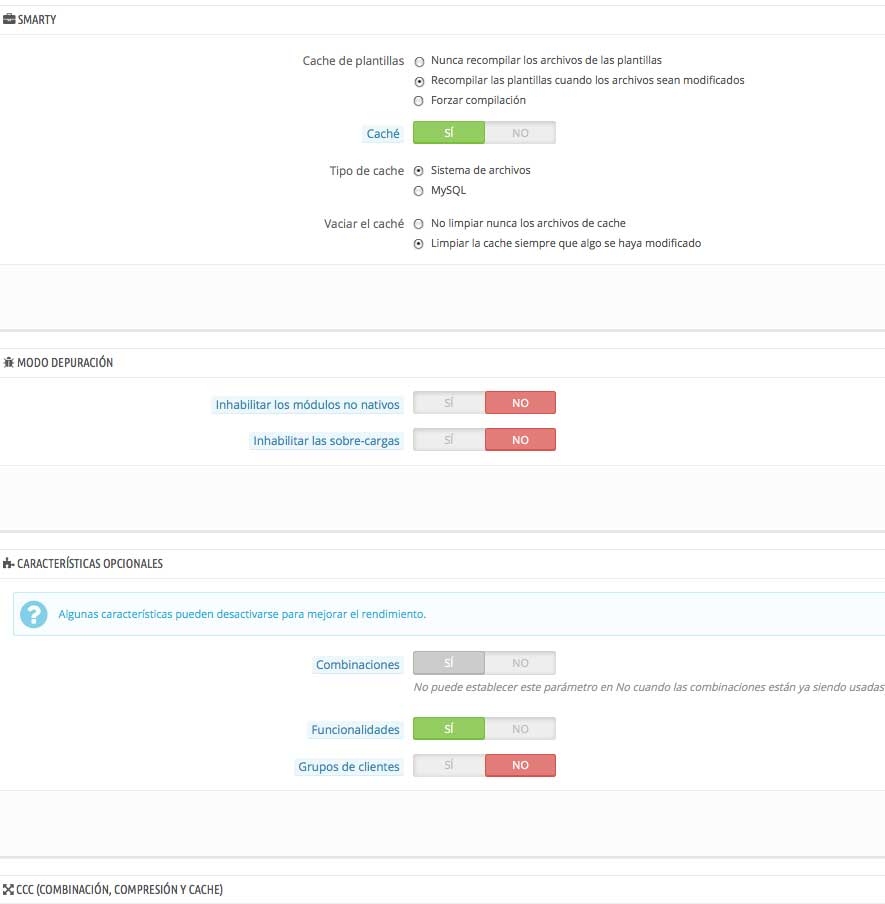The image size is (885, 904).
Task: Click NO for Inhabilitar las sobre-cargas
Action: click(520, 439)
